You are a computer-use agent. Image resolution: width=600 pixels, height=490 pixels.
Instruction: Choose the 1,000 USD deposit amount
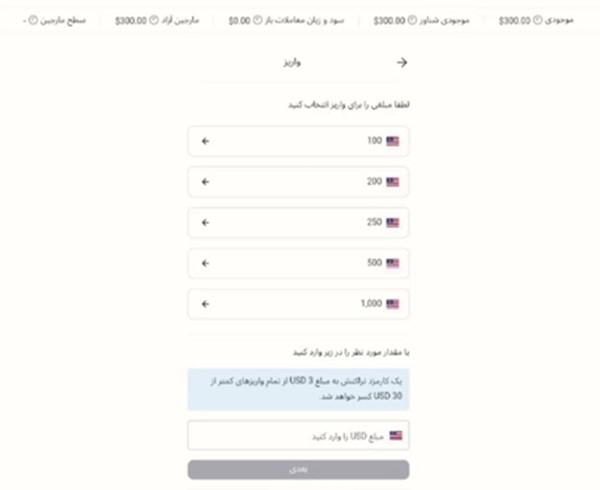(x=298, y=304)
